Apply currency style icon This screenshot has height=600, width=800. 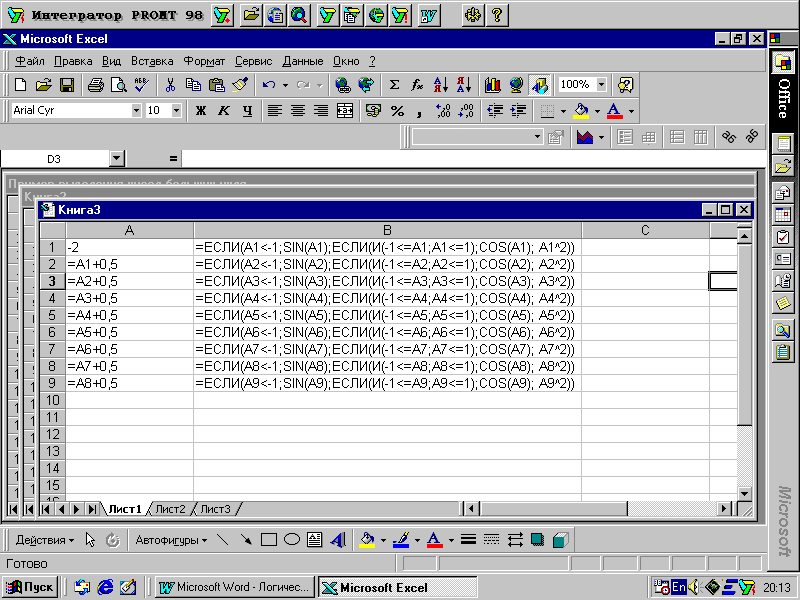[x=373, y=110]
